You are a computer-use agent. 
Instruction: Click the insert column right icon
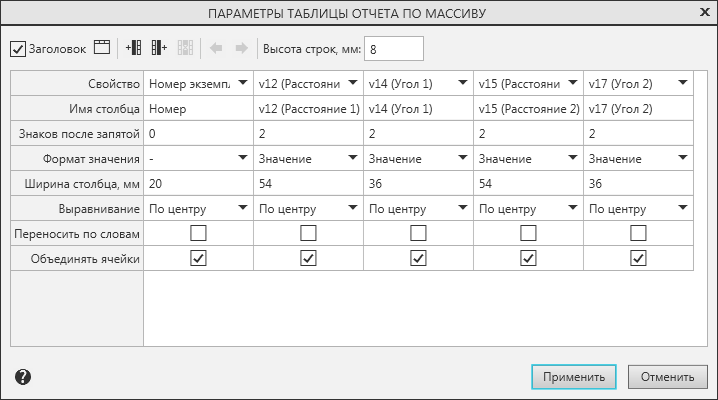click(159, 48)
